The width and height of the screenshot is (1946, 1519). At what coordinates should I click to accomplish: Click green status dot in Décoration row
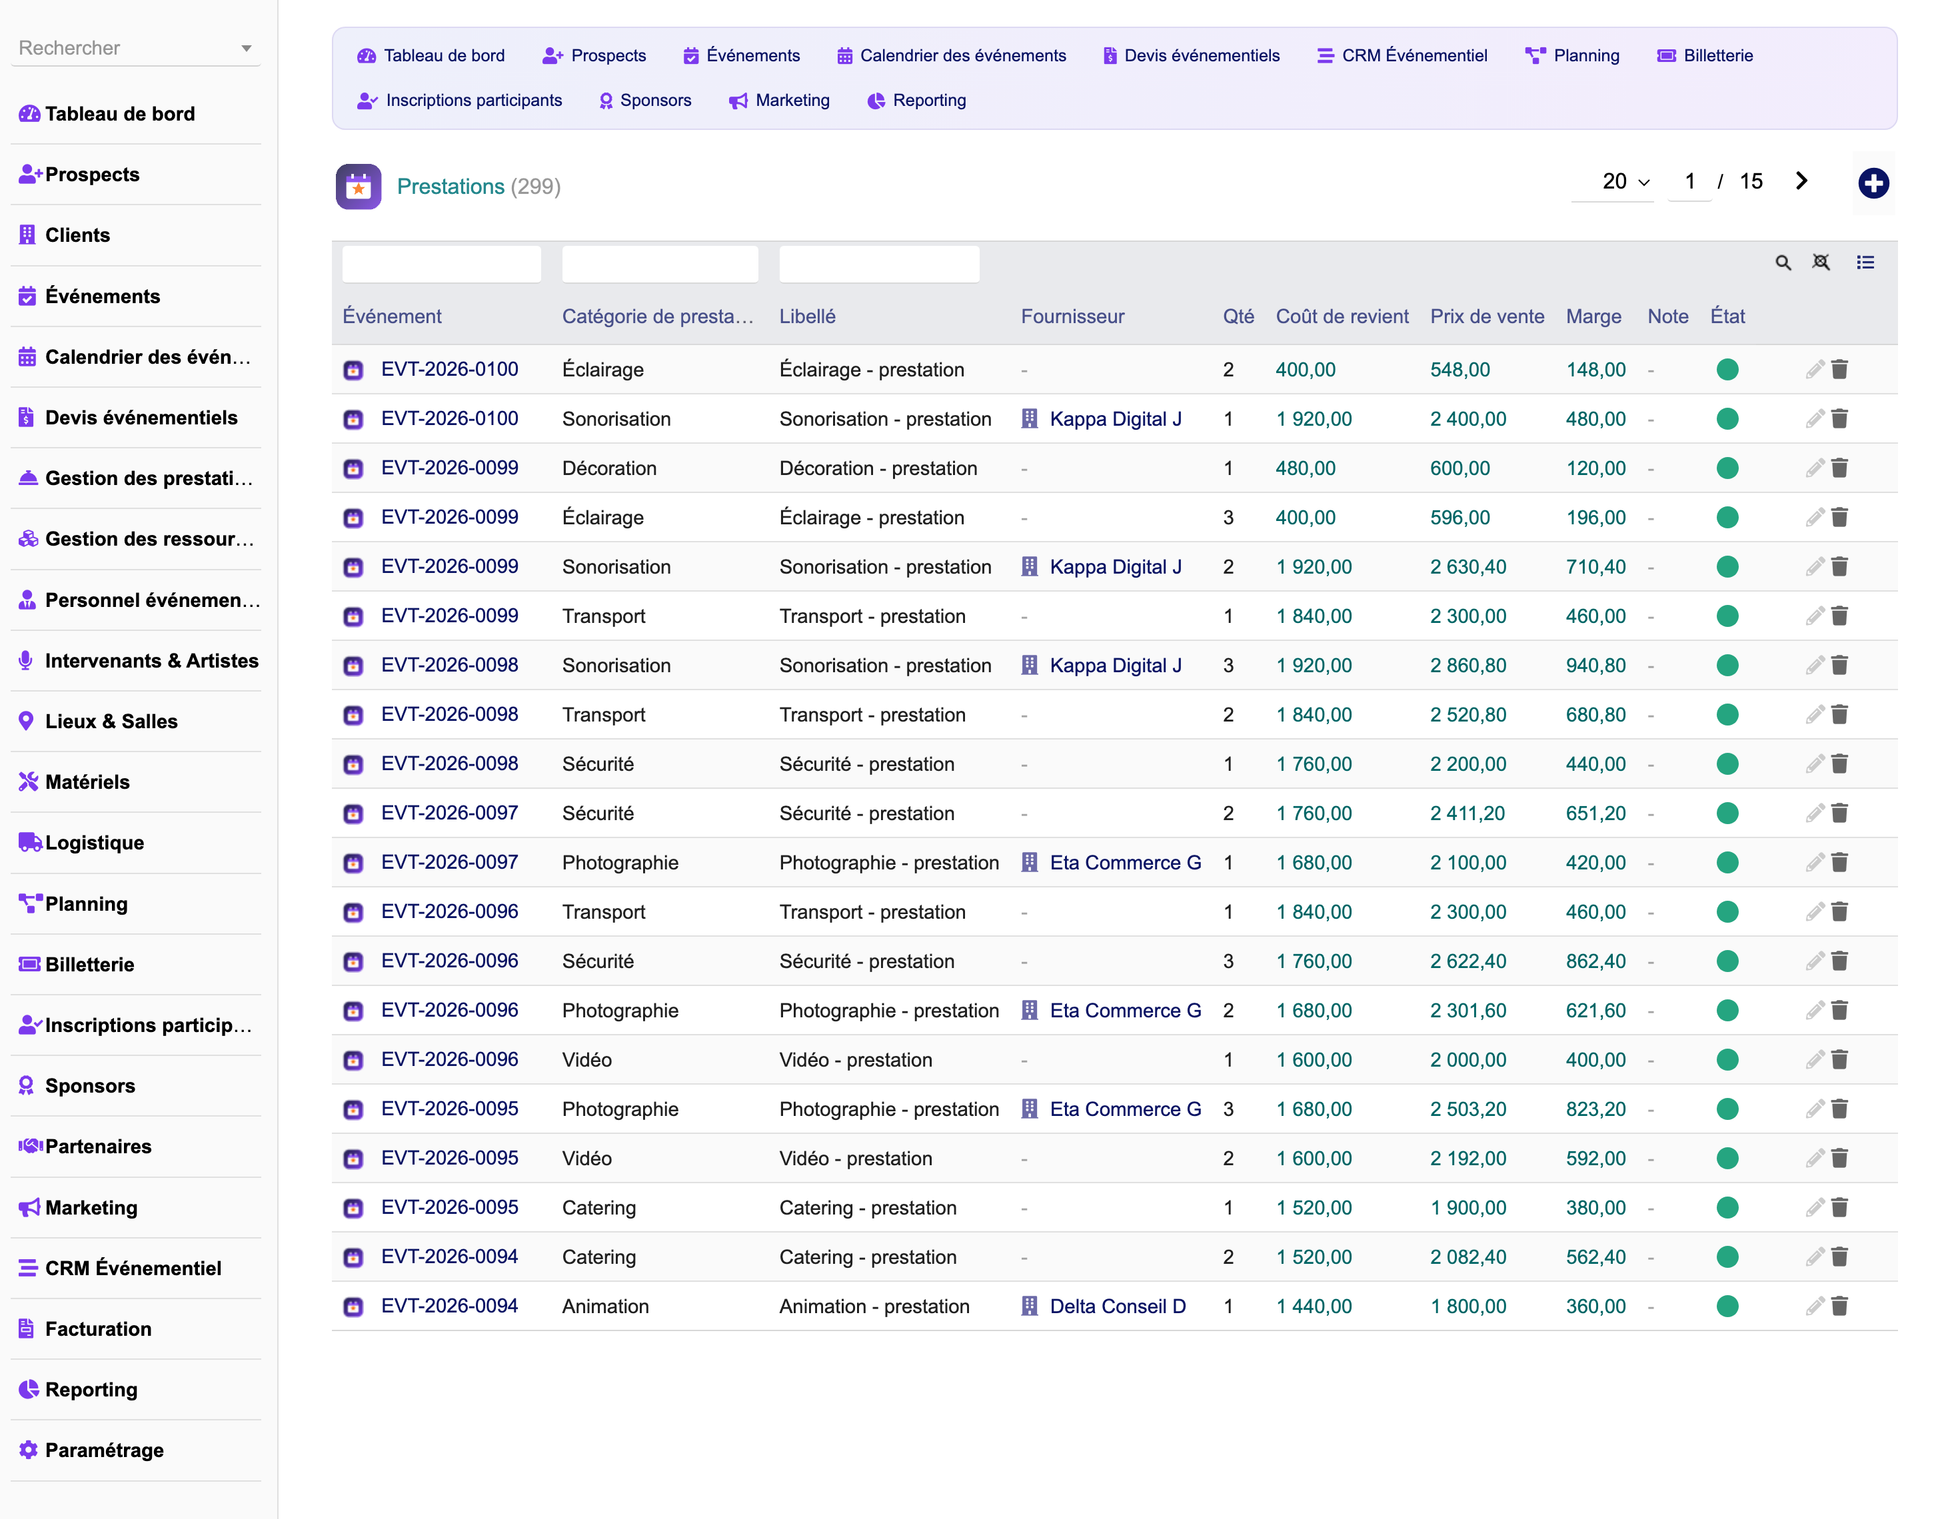pyautogui.click(x=1727, y=468)
